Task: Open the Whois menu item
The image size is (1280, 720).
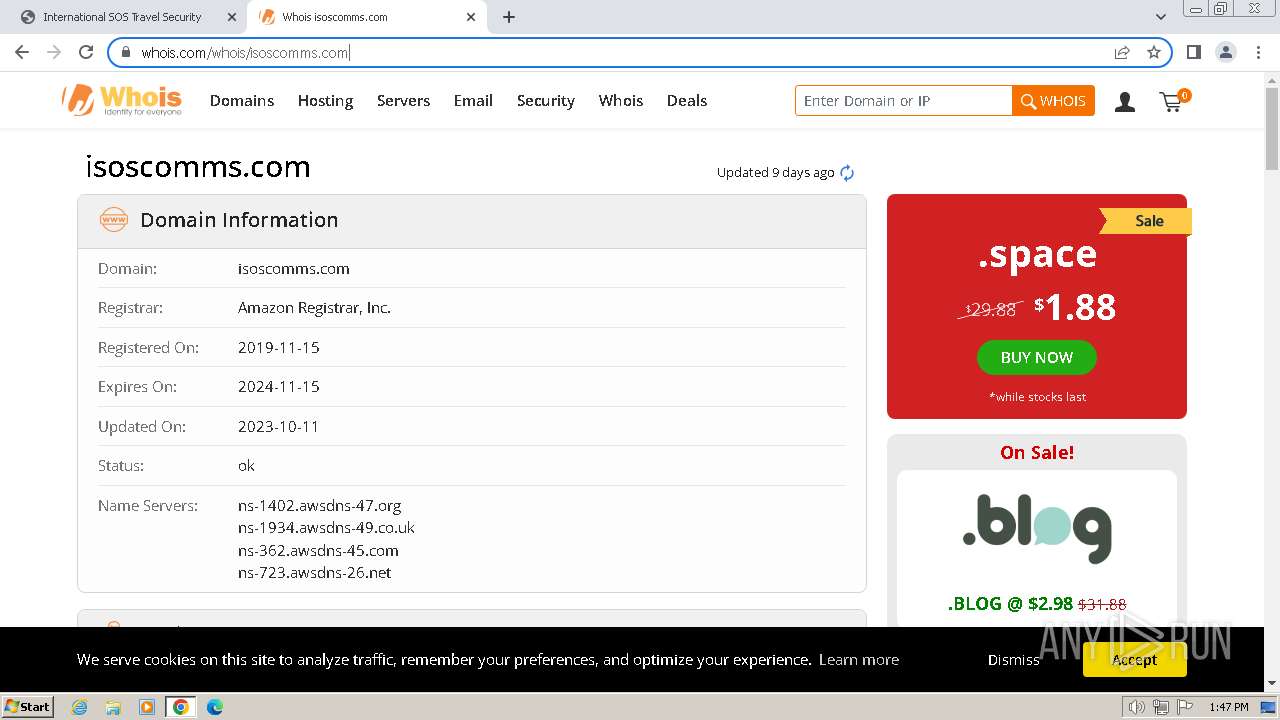Action: coord(621,101)
